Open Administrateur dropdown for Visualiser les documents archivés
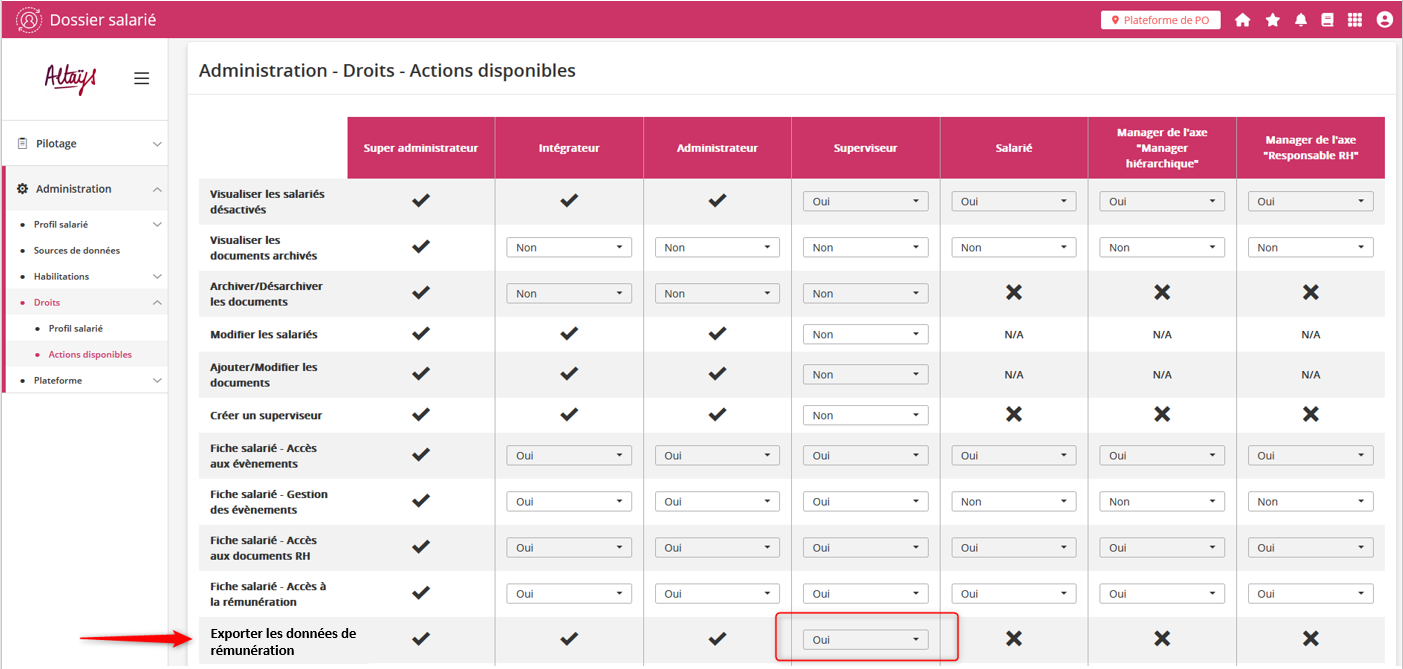The width and height of the screenshot is (1403, 669). 717,248
